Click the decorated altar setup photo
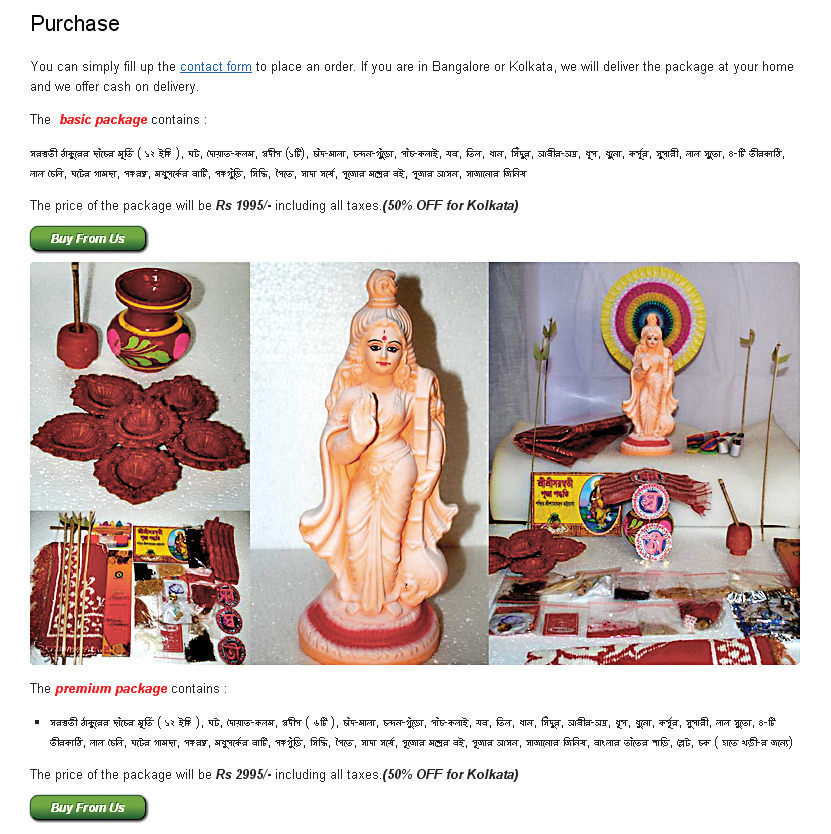 (x=644, y=463)
